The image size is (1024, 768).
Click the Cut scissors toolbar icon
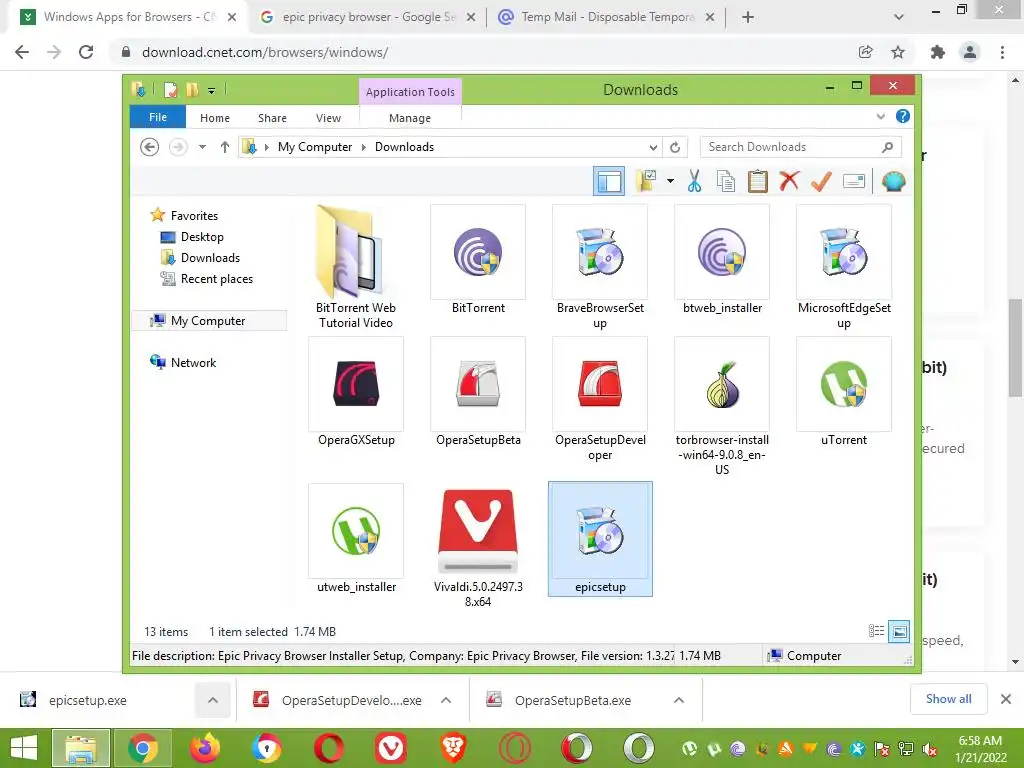(x=694, y=182)
